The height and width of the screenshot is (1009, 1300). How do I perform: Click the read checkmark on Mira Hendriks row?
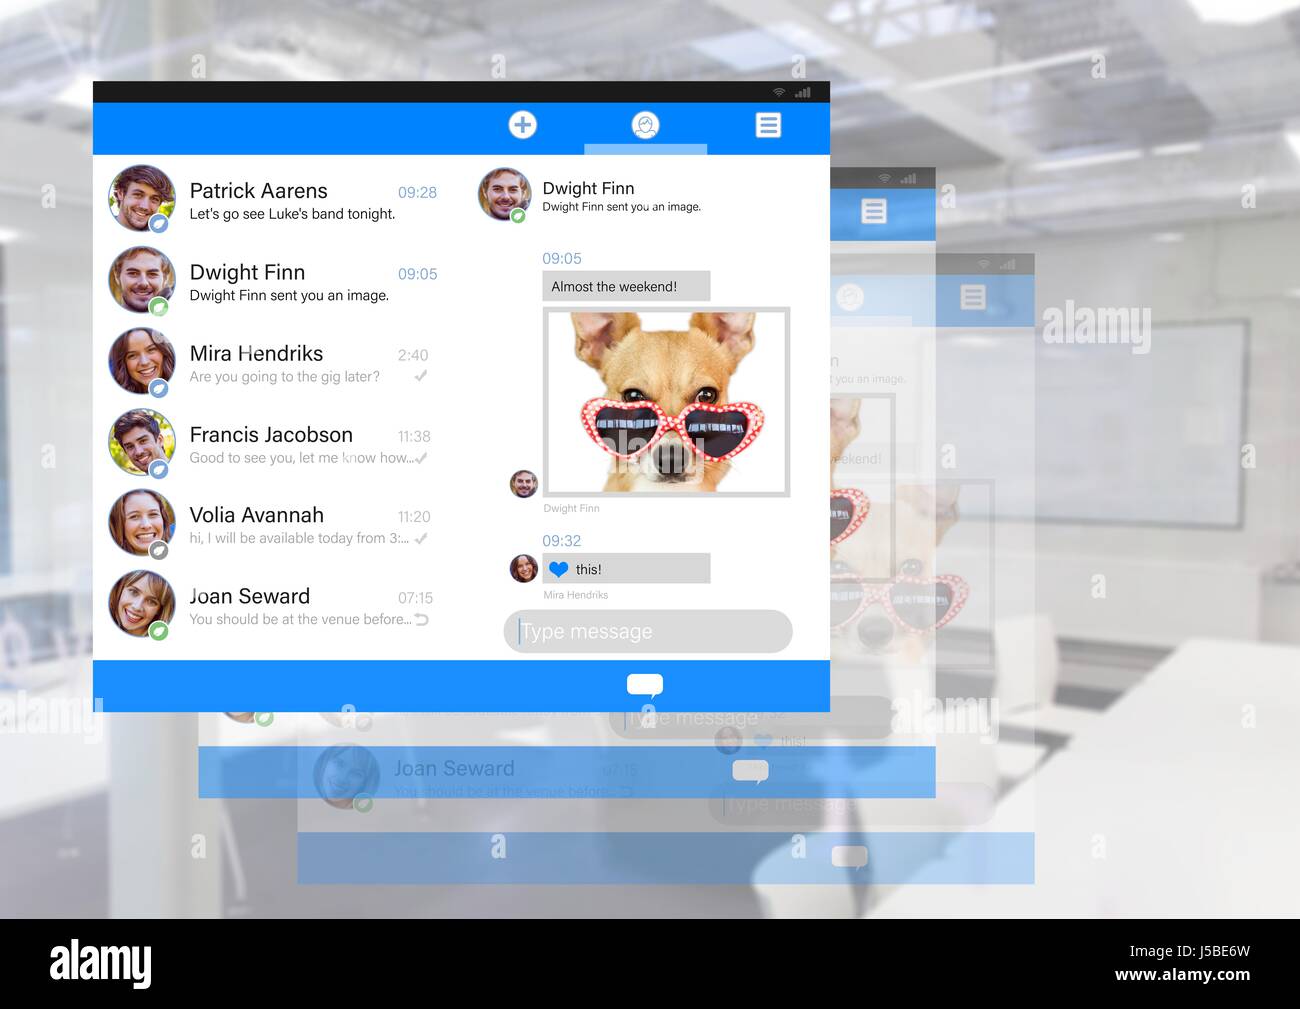[421, 376]
